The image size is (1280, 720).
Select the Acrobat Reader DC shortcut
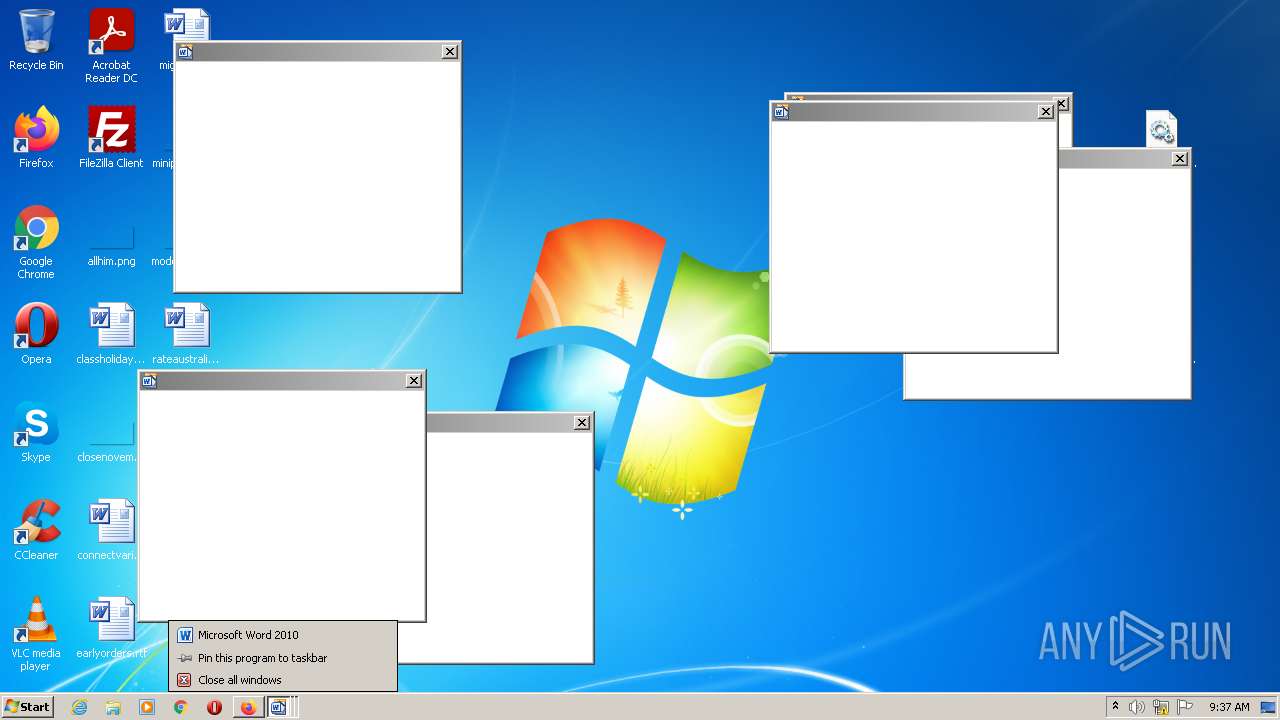pos(111,46)
